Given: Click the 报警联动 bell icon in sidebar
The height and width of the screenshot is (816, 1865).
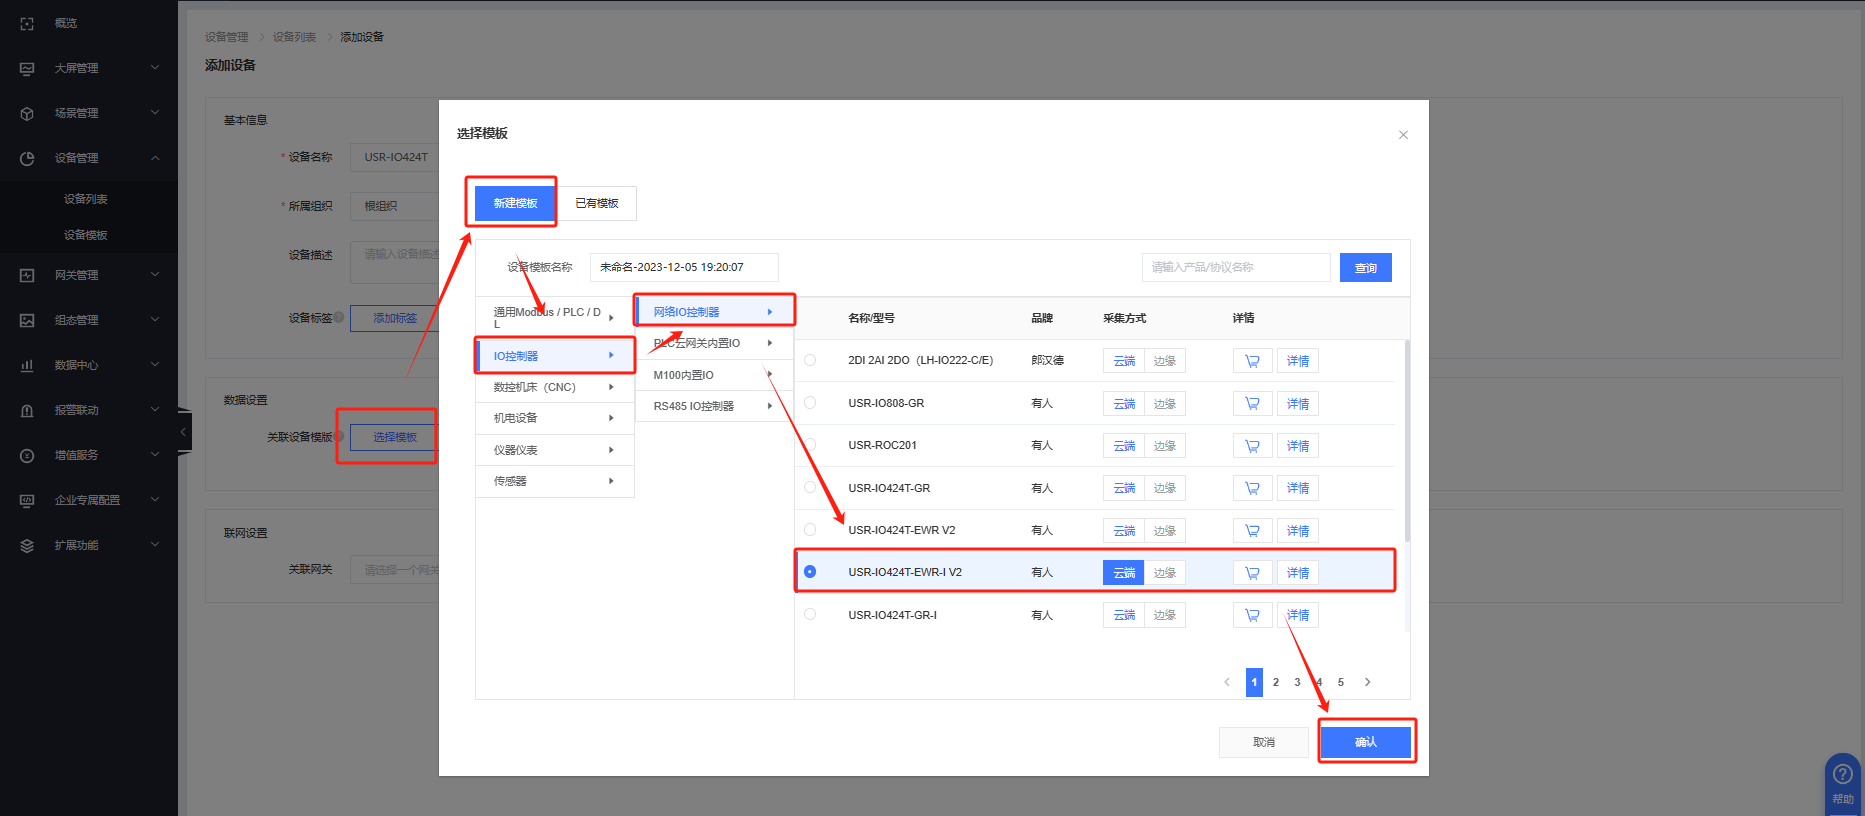Looking at the screenshot, I should (27, 410).
